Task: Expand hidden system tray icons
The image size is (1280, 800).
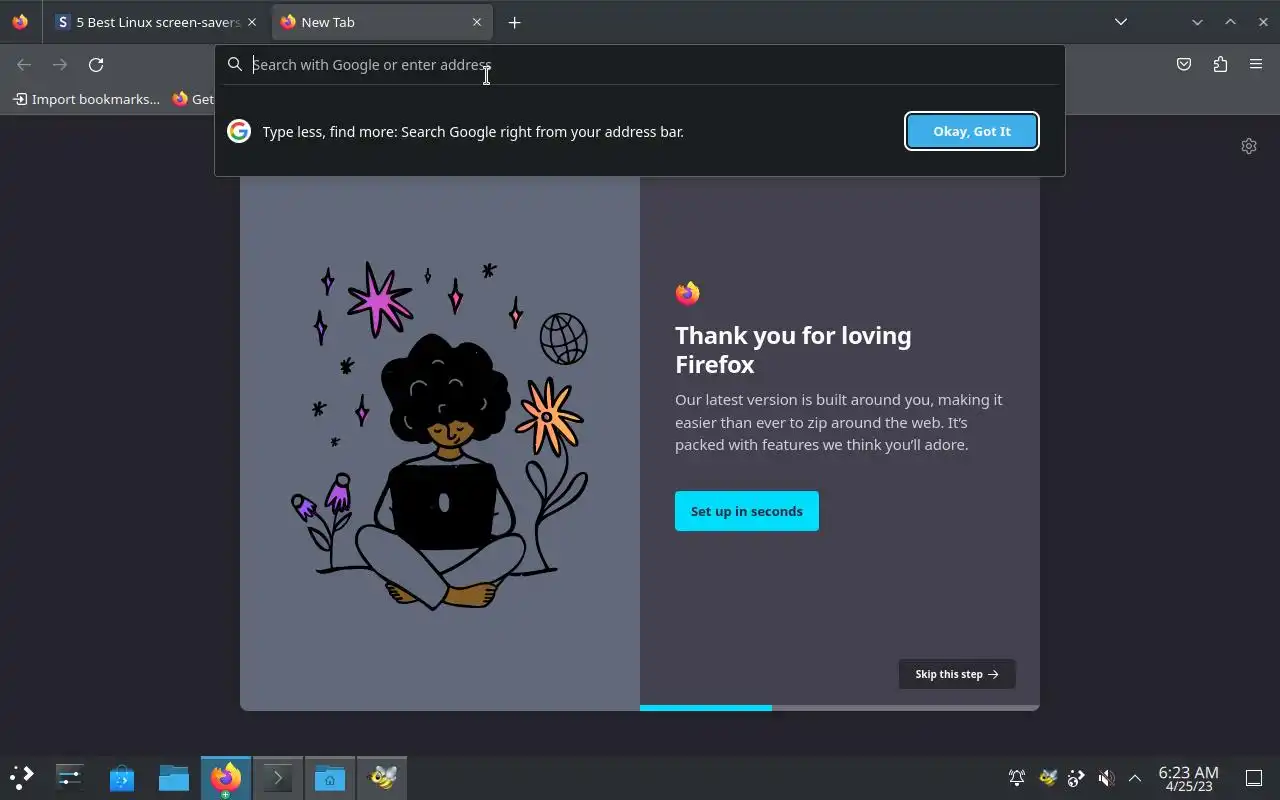Action: pos(1134,778)
